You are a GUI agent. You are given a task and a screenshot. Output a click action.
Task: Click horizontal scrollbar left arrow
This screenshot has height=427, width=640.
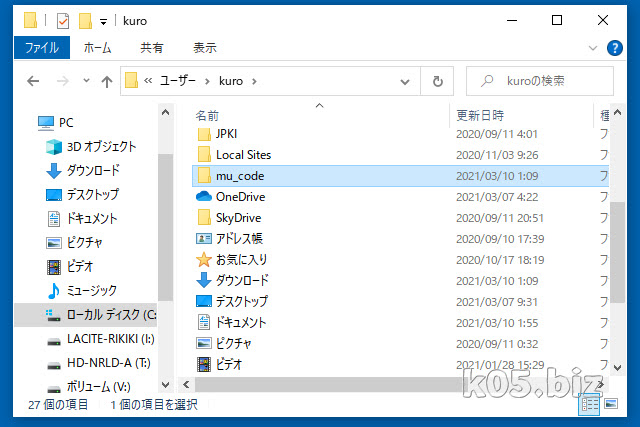[x=187, y=385]
